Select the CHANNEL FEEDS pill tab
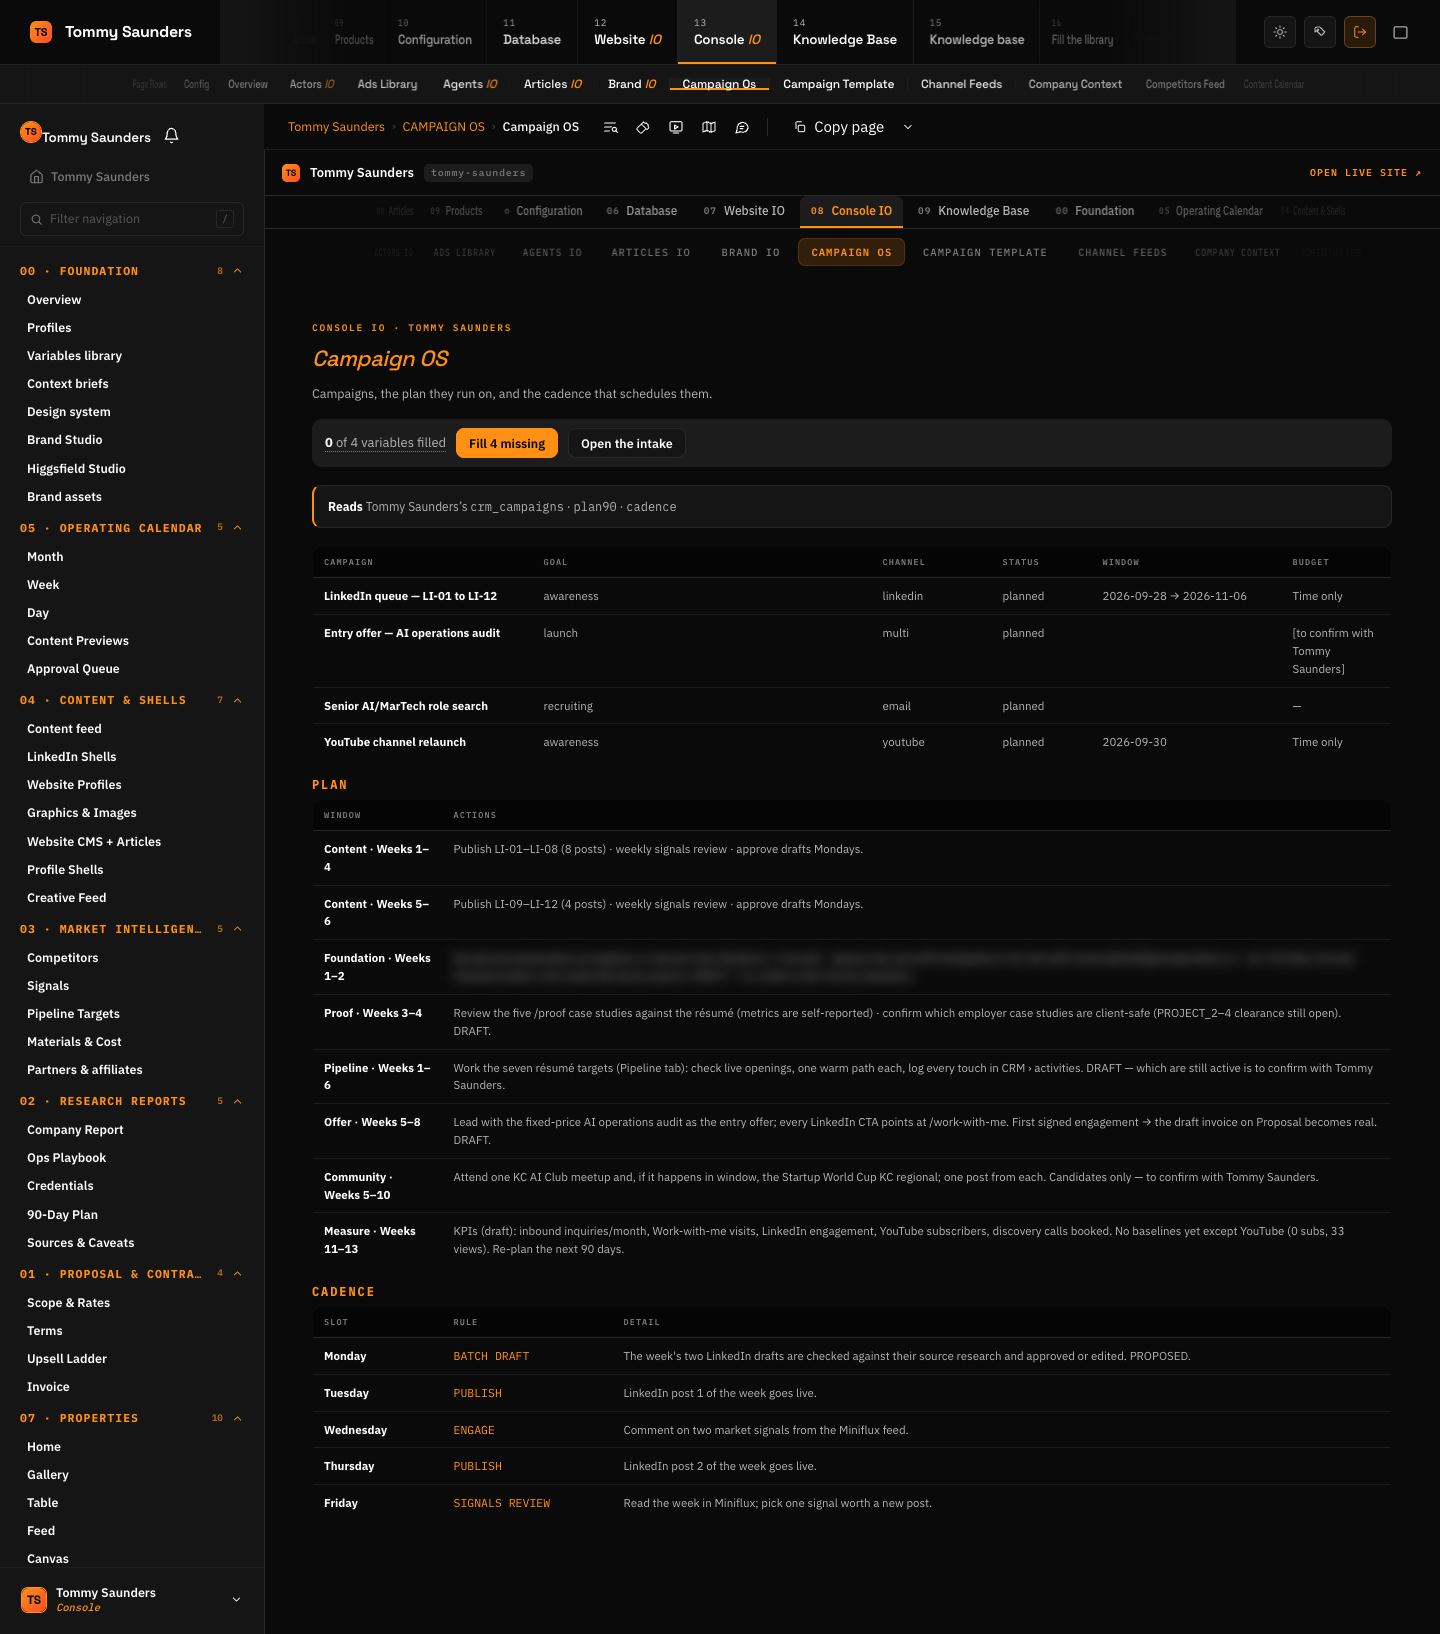Image resolution: width=1440 pixels, height=1634 pixels. (1122, 252)
